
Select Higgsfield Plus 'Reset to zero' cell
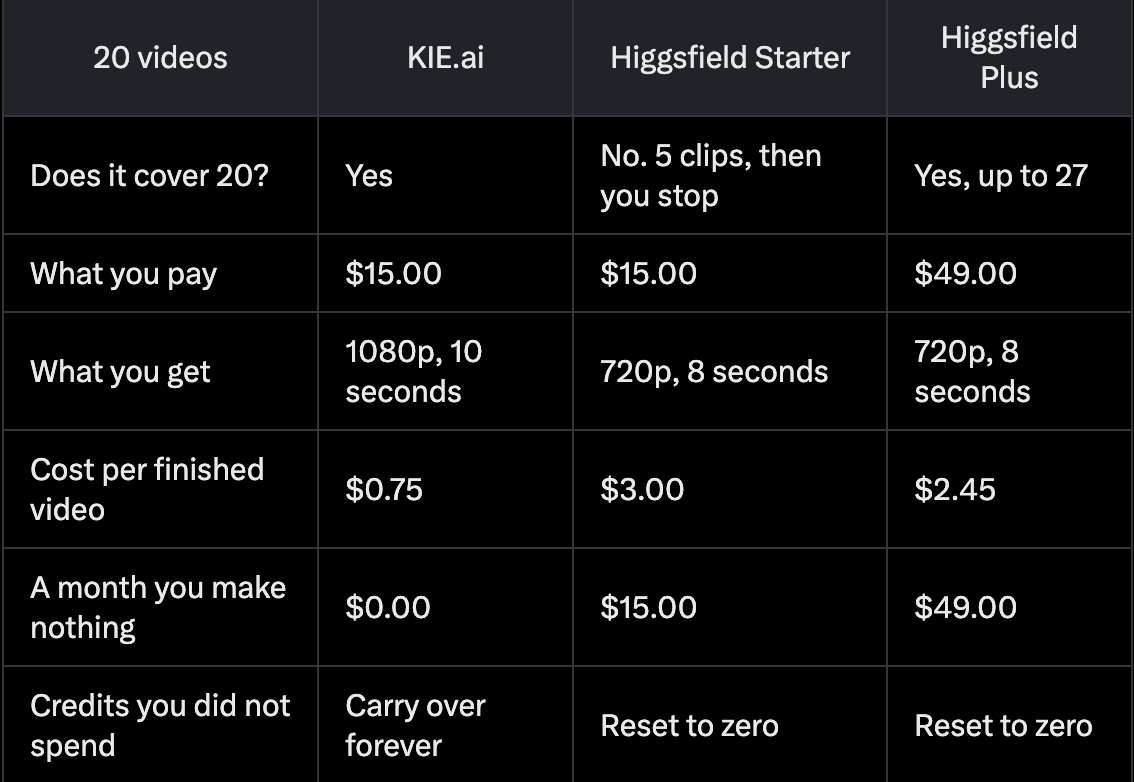1003,725
